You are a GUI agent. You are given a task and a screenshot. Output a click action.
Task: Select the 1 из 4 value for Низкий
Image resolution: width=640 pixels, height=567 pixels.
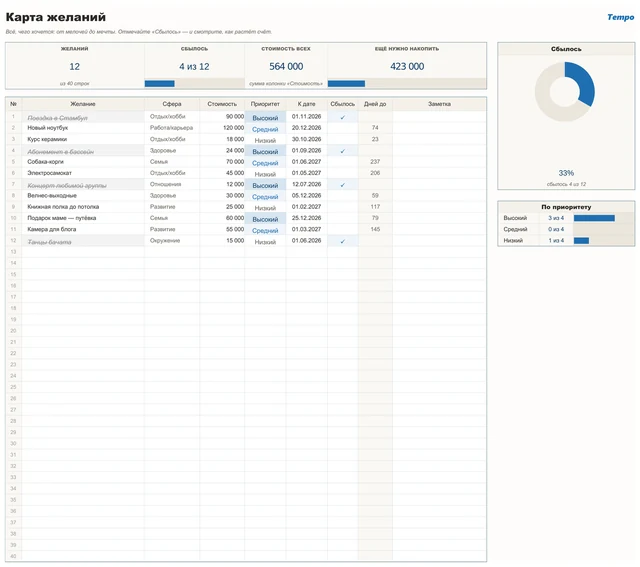[x=556, y=241]
